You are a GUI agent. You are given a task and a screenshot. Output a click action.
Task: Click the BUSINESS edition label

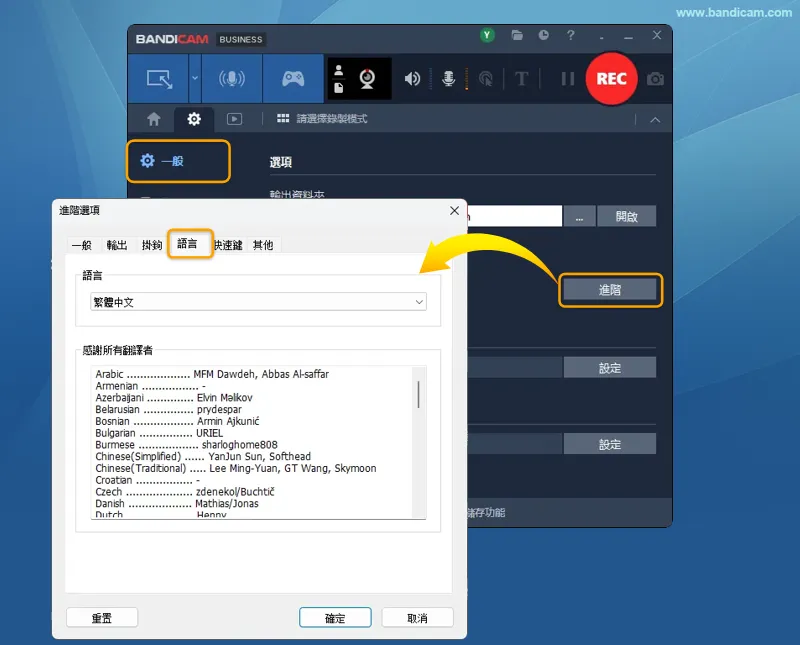tap(241, 39)
